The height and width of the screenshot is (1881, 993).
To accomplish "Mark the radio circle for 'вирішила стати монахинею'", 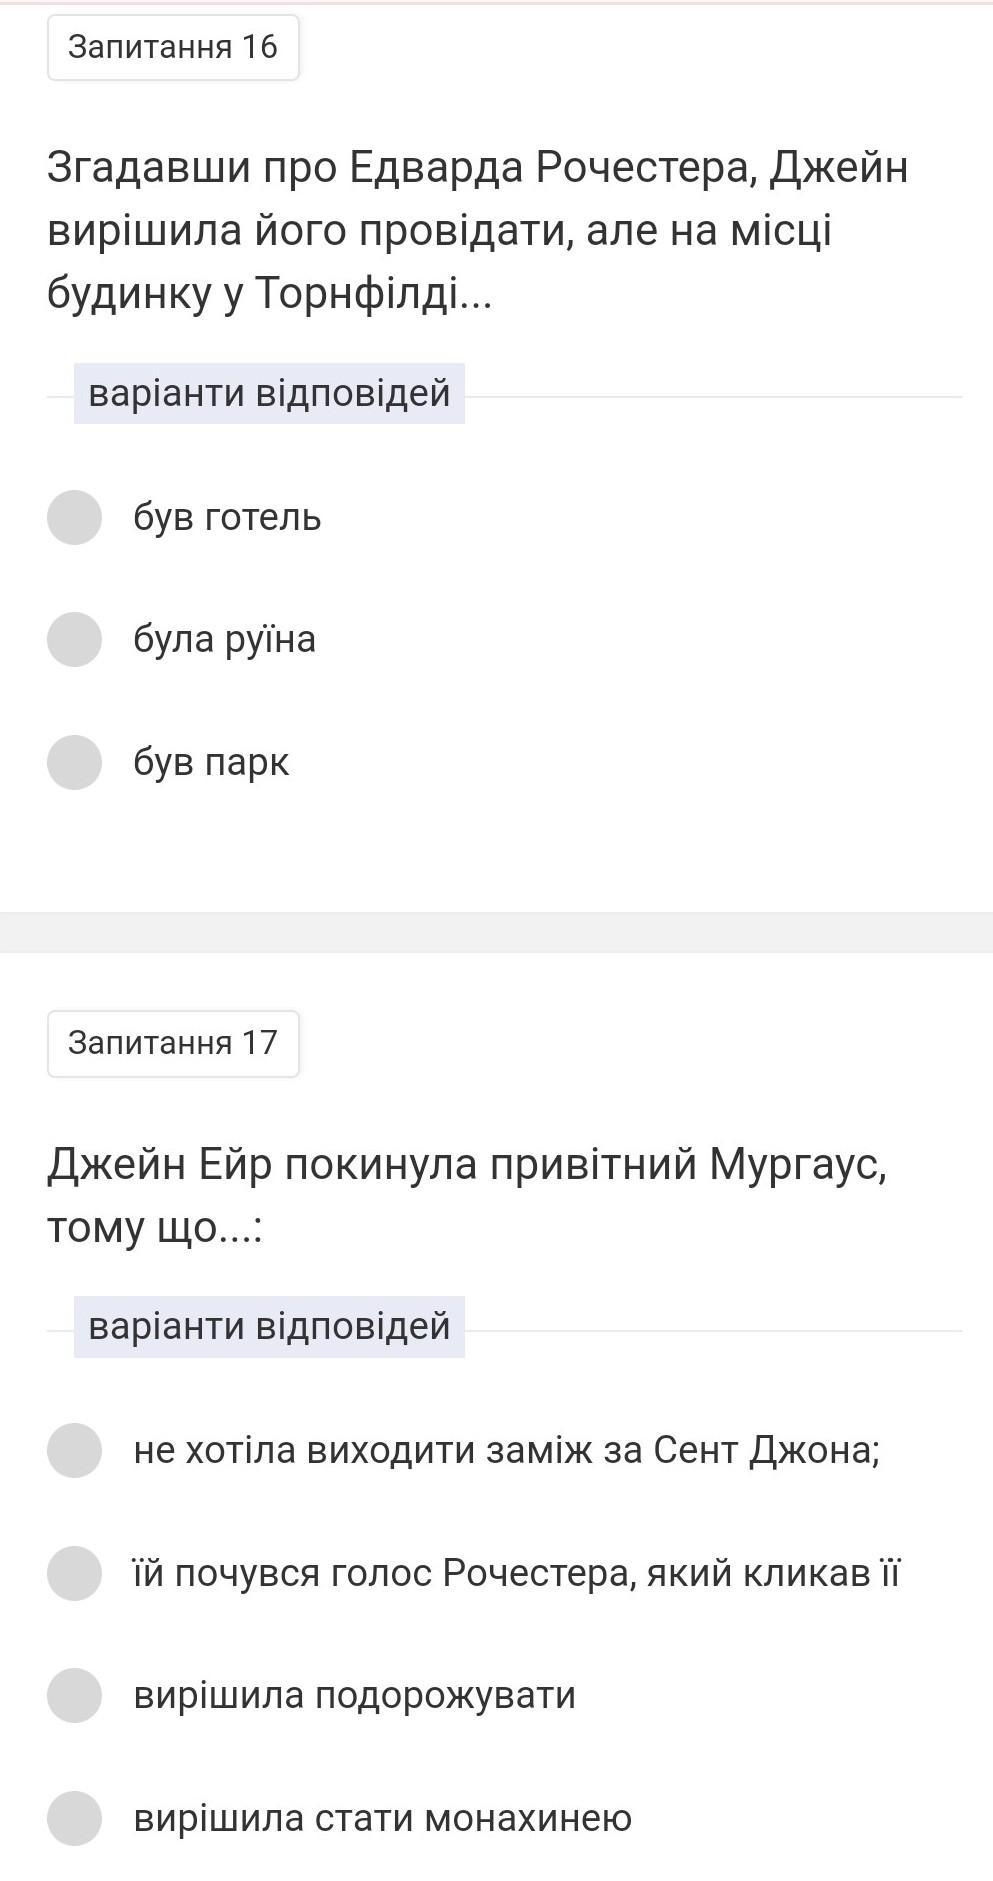I will click(74, 1818).
